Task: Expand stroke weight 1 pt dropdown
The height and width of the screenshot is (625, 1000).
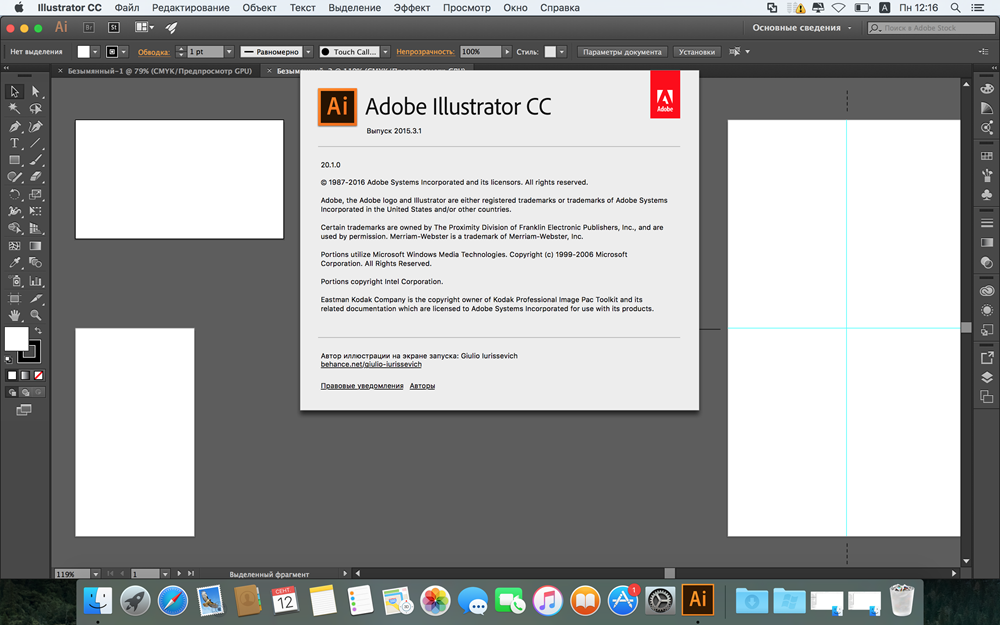Action: click(229, 52)
